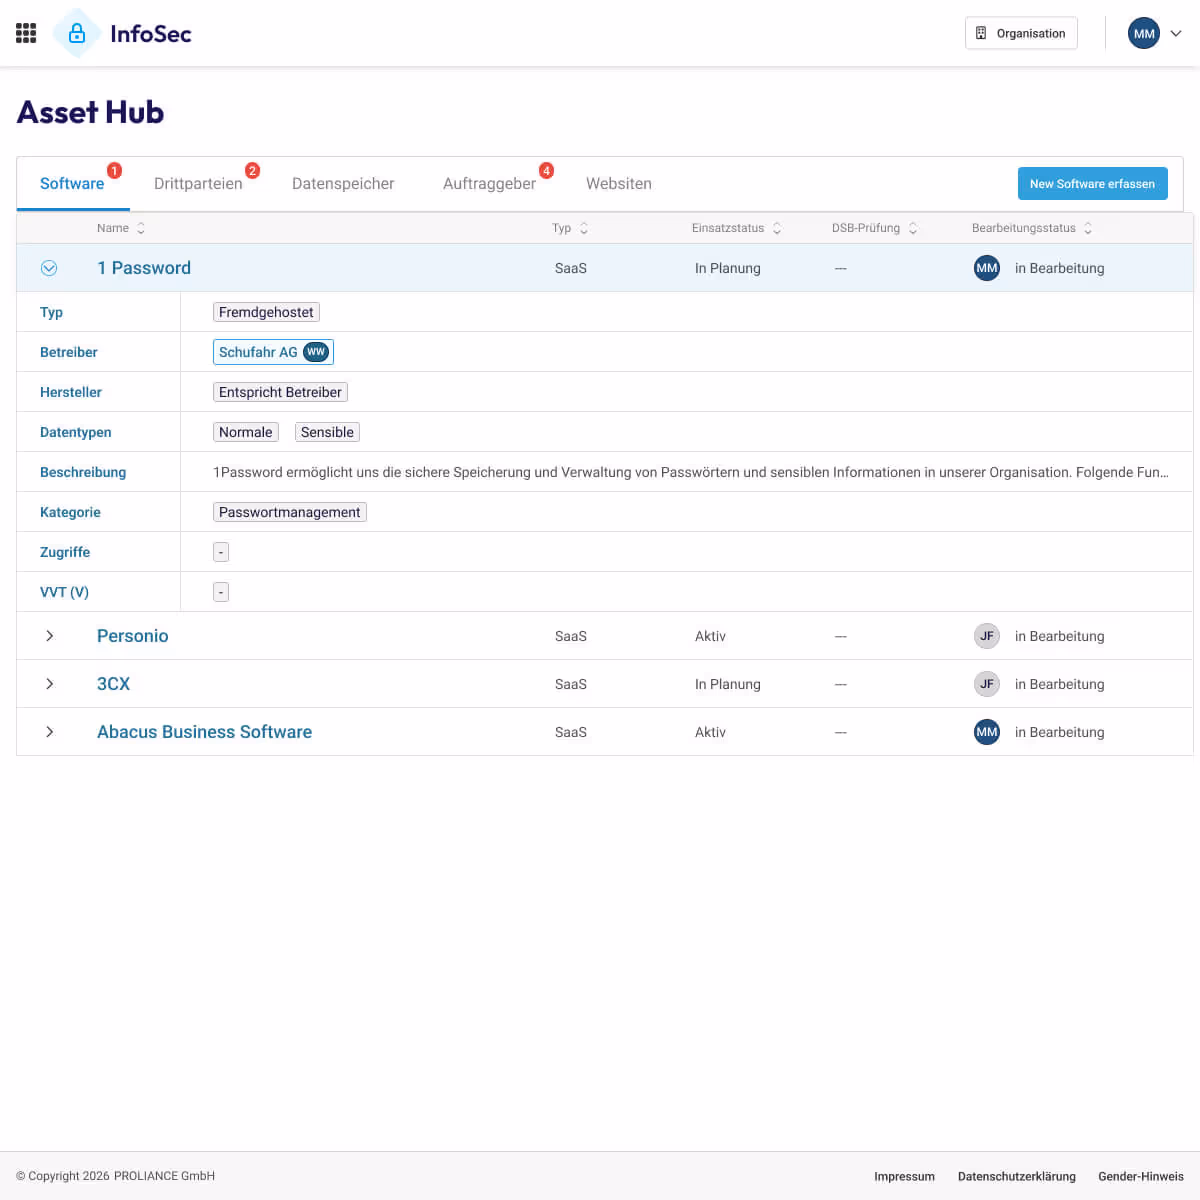Expand the 3CX row
This screenshot has height=1200, width=1200.
pos(49,684)
